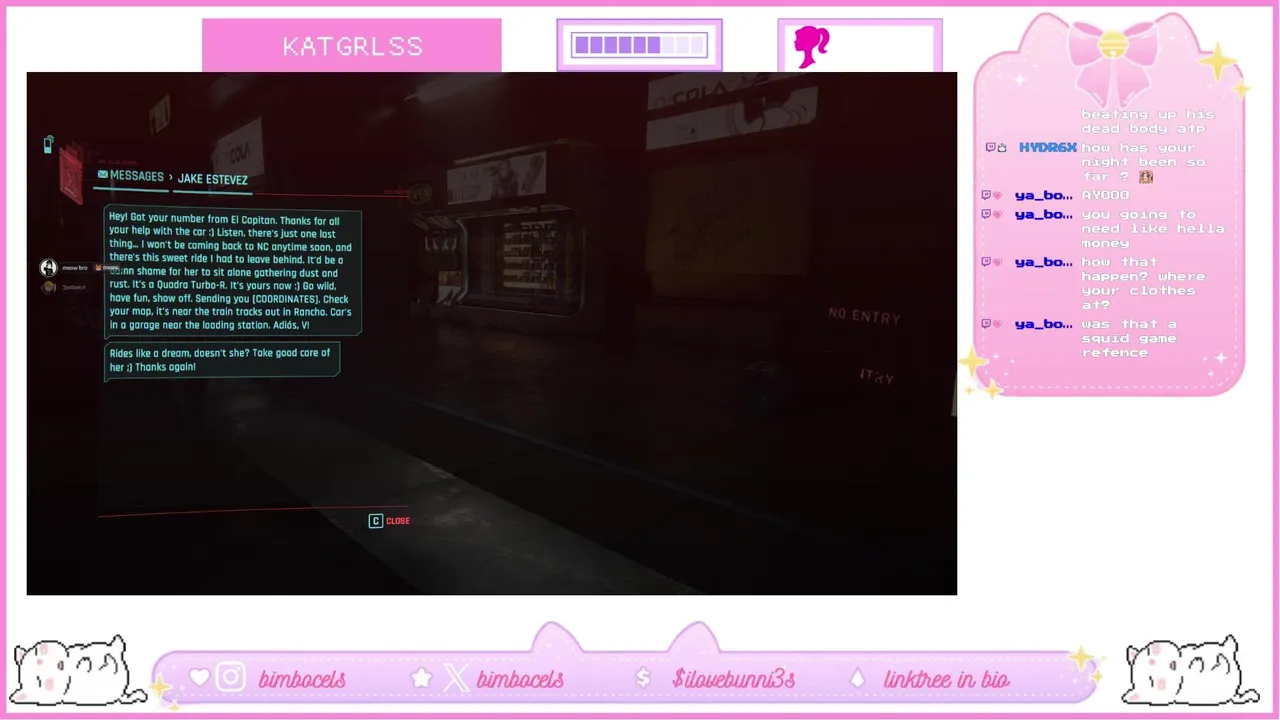Click heart badge beside 'how that happen' message
Screen dimensions: 1280x720
[x=997, y=262]
